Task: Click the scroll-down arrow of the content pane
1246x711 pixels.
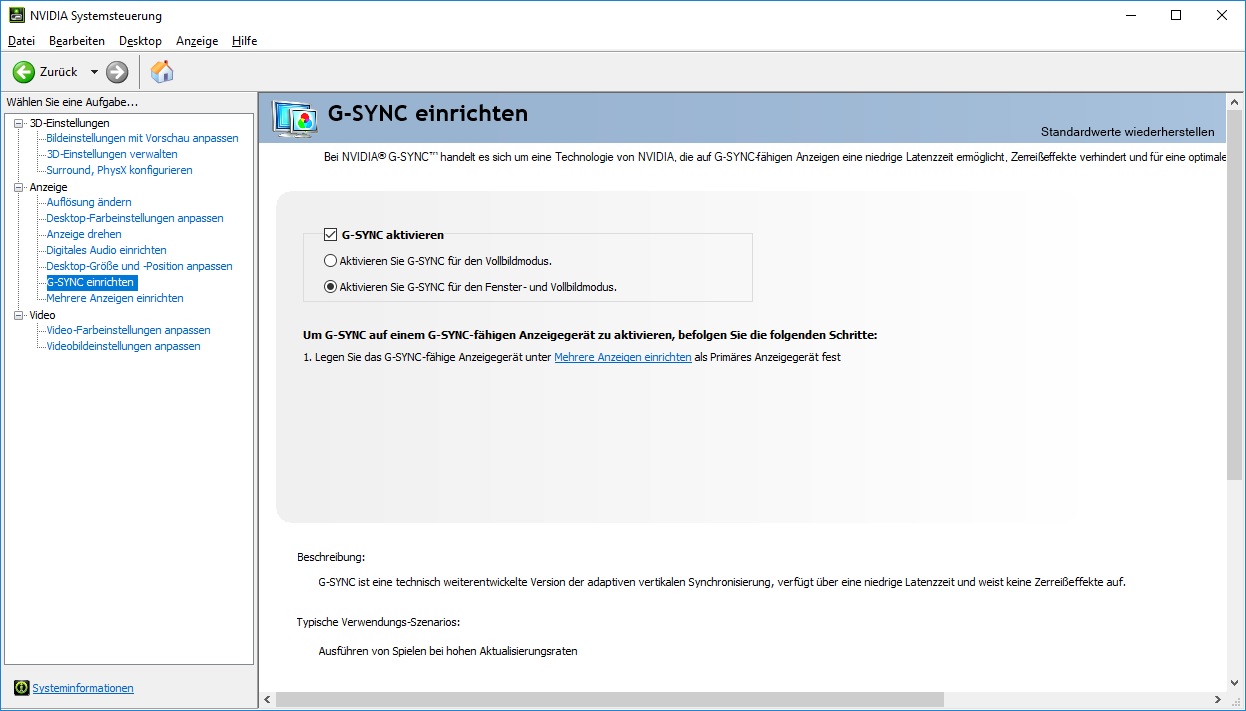Action: 1235,682
